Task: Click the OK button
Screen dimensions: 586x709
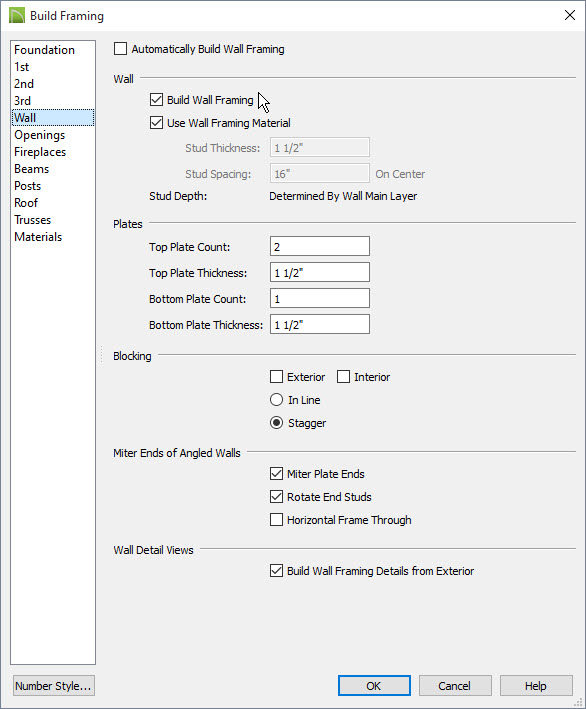Action: [374, 686]
